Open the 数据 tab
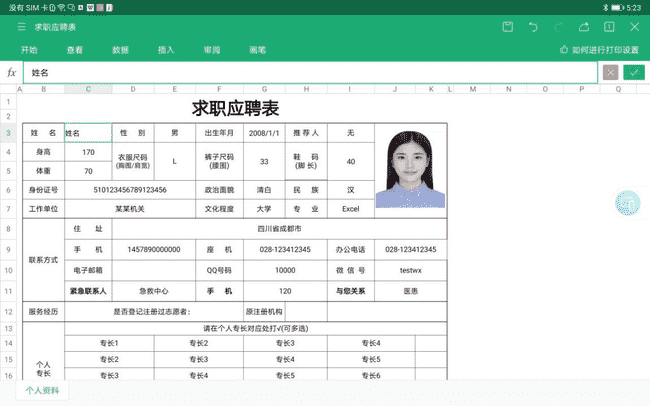The height and width of the screenshot is (406, 650). coord(120,49)
